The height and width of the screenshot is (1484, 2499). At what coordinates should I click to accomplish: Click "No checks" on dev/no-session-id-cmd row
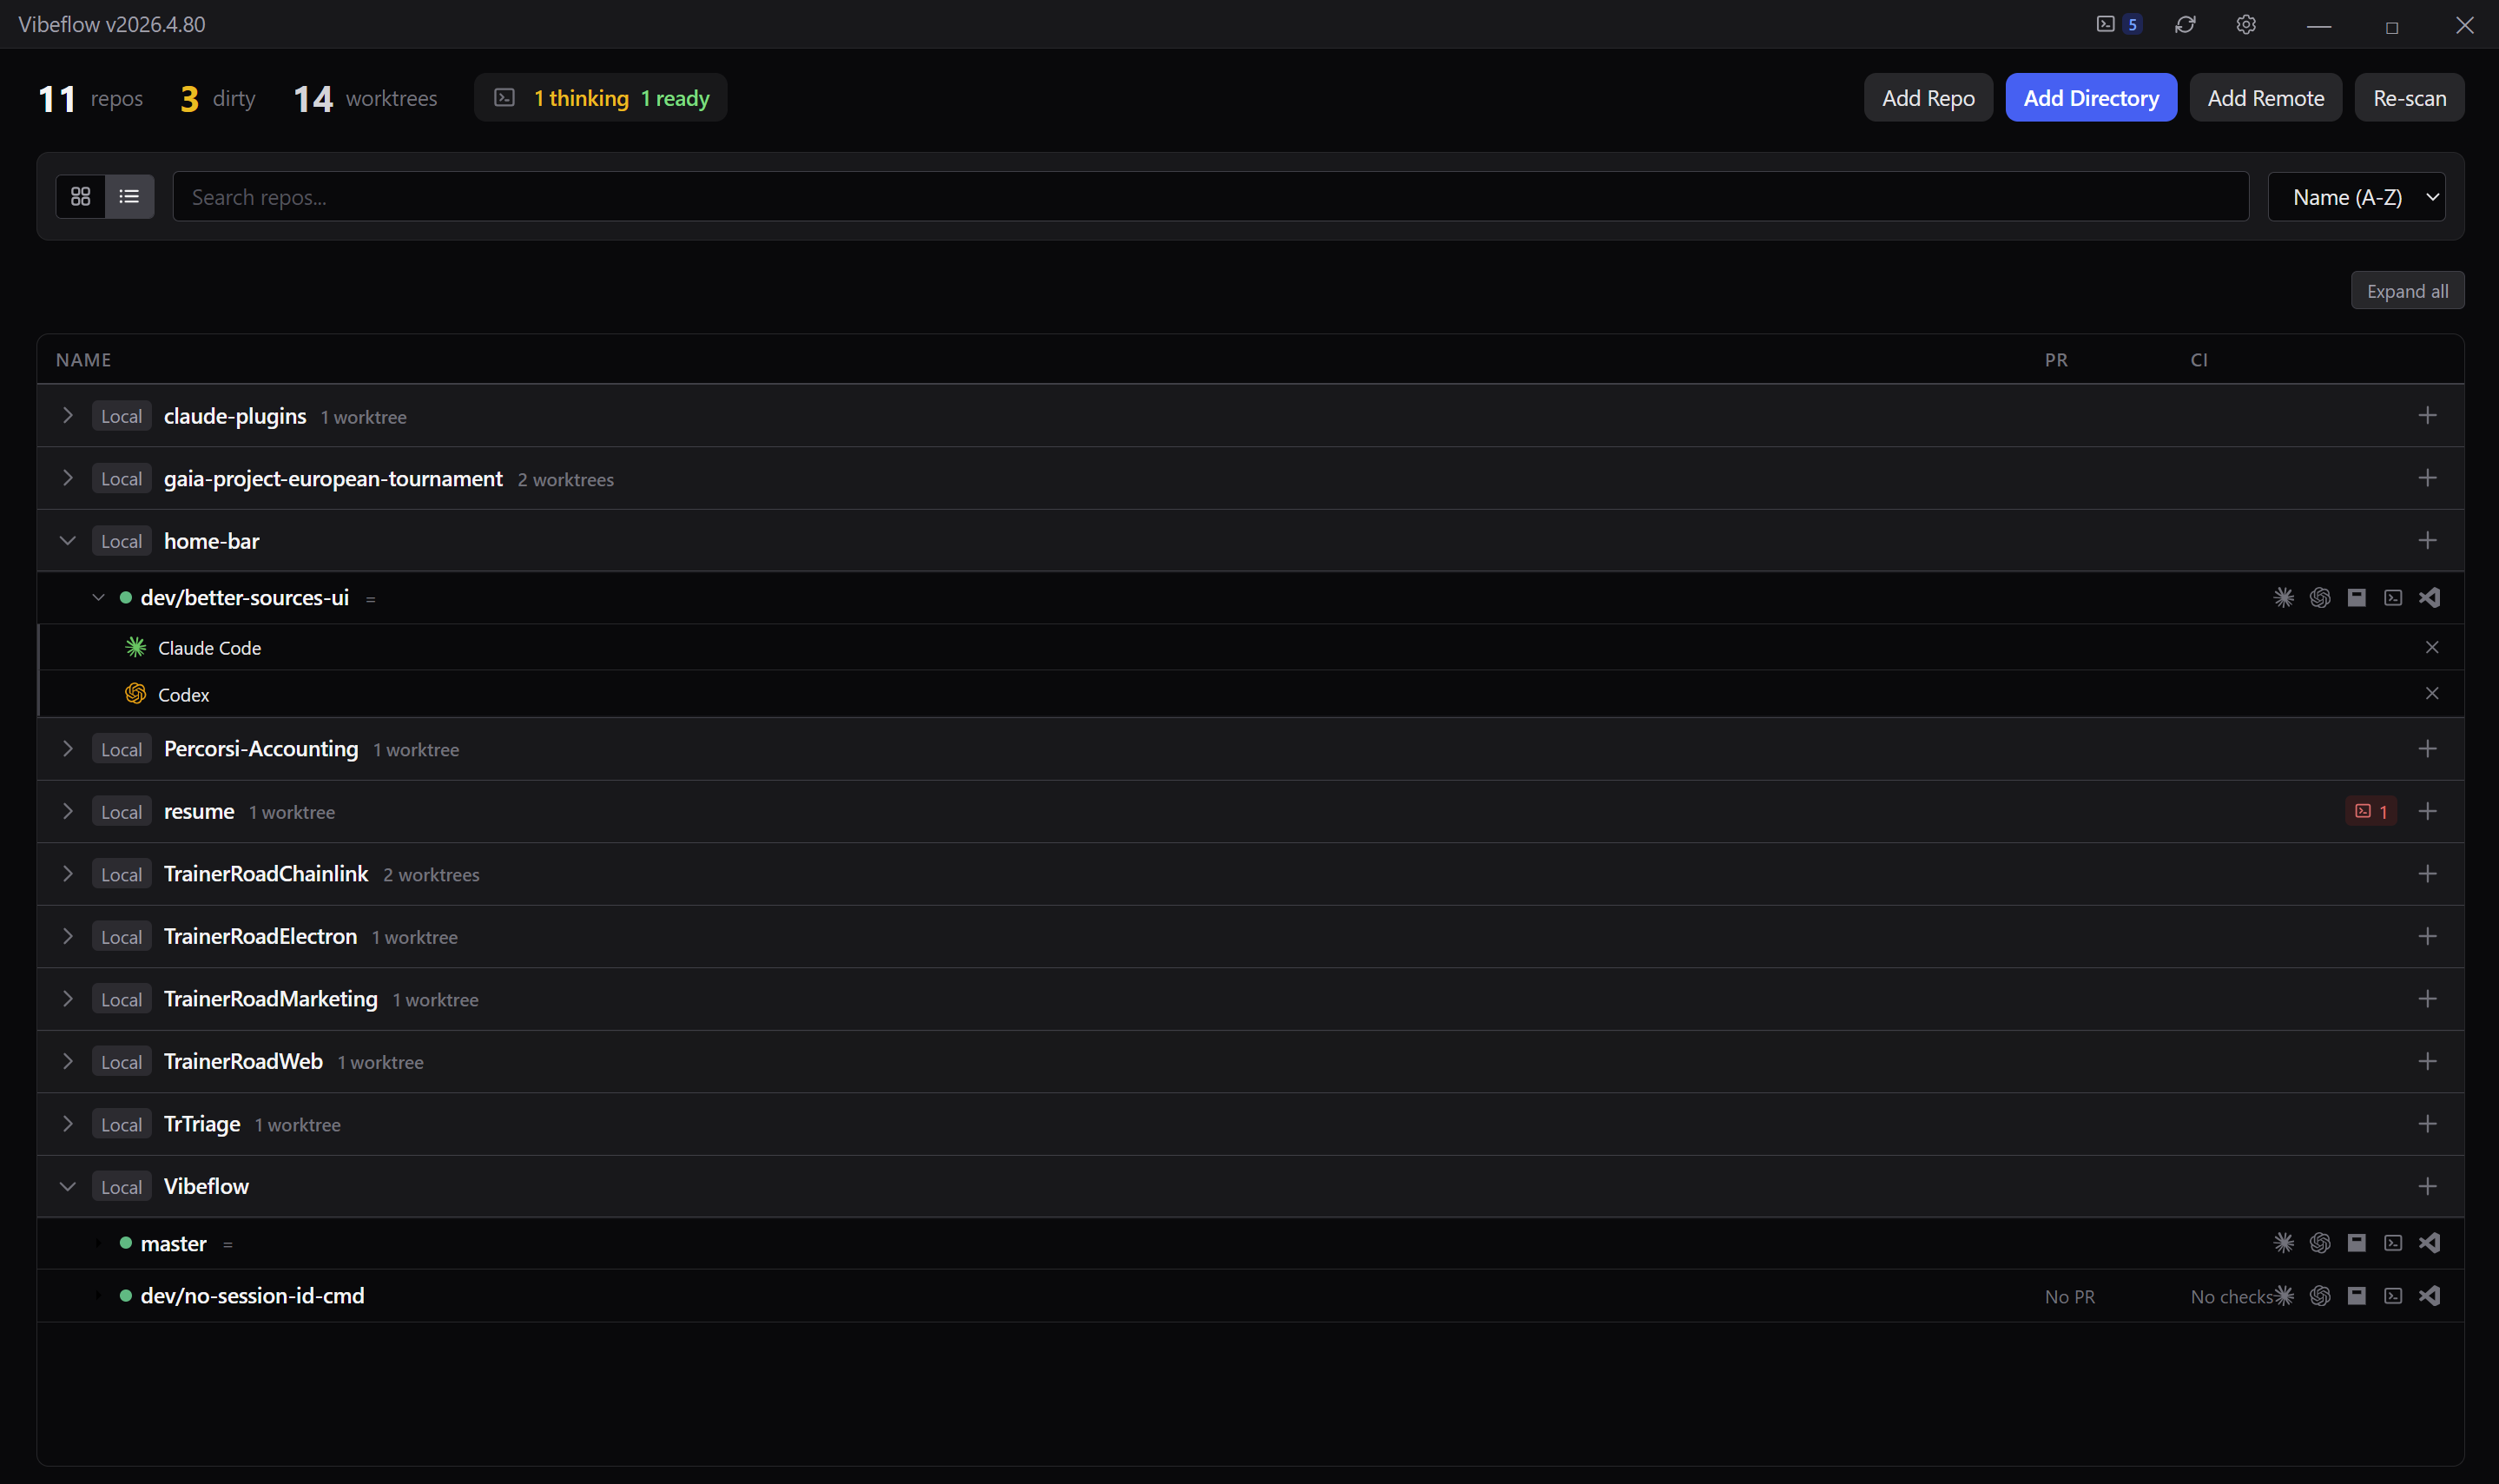coord(2232,1297)
